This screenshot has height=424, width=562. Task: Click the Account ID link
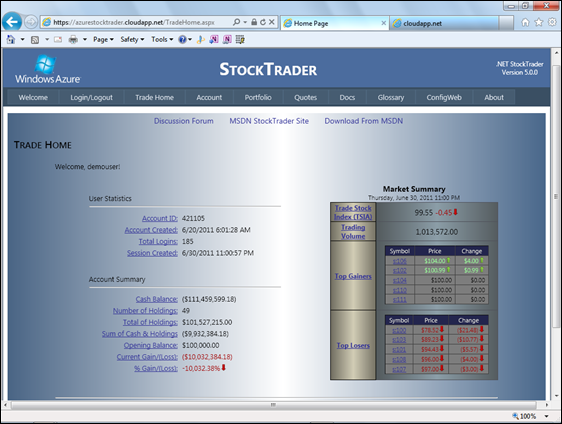[x=159, y=218]
